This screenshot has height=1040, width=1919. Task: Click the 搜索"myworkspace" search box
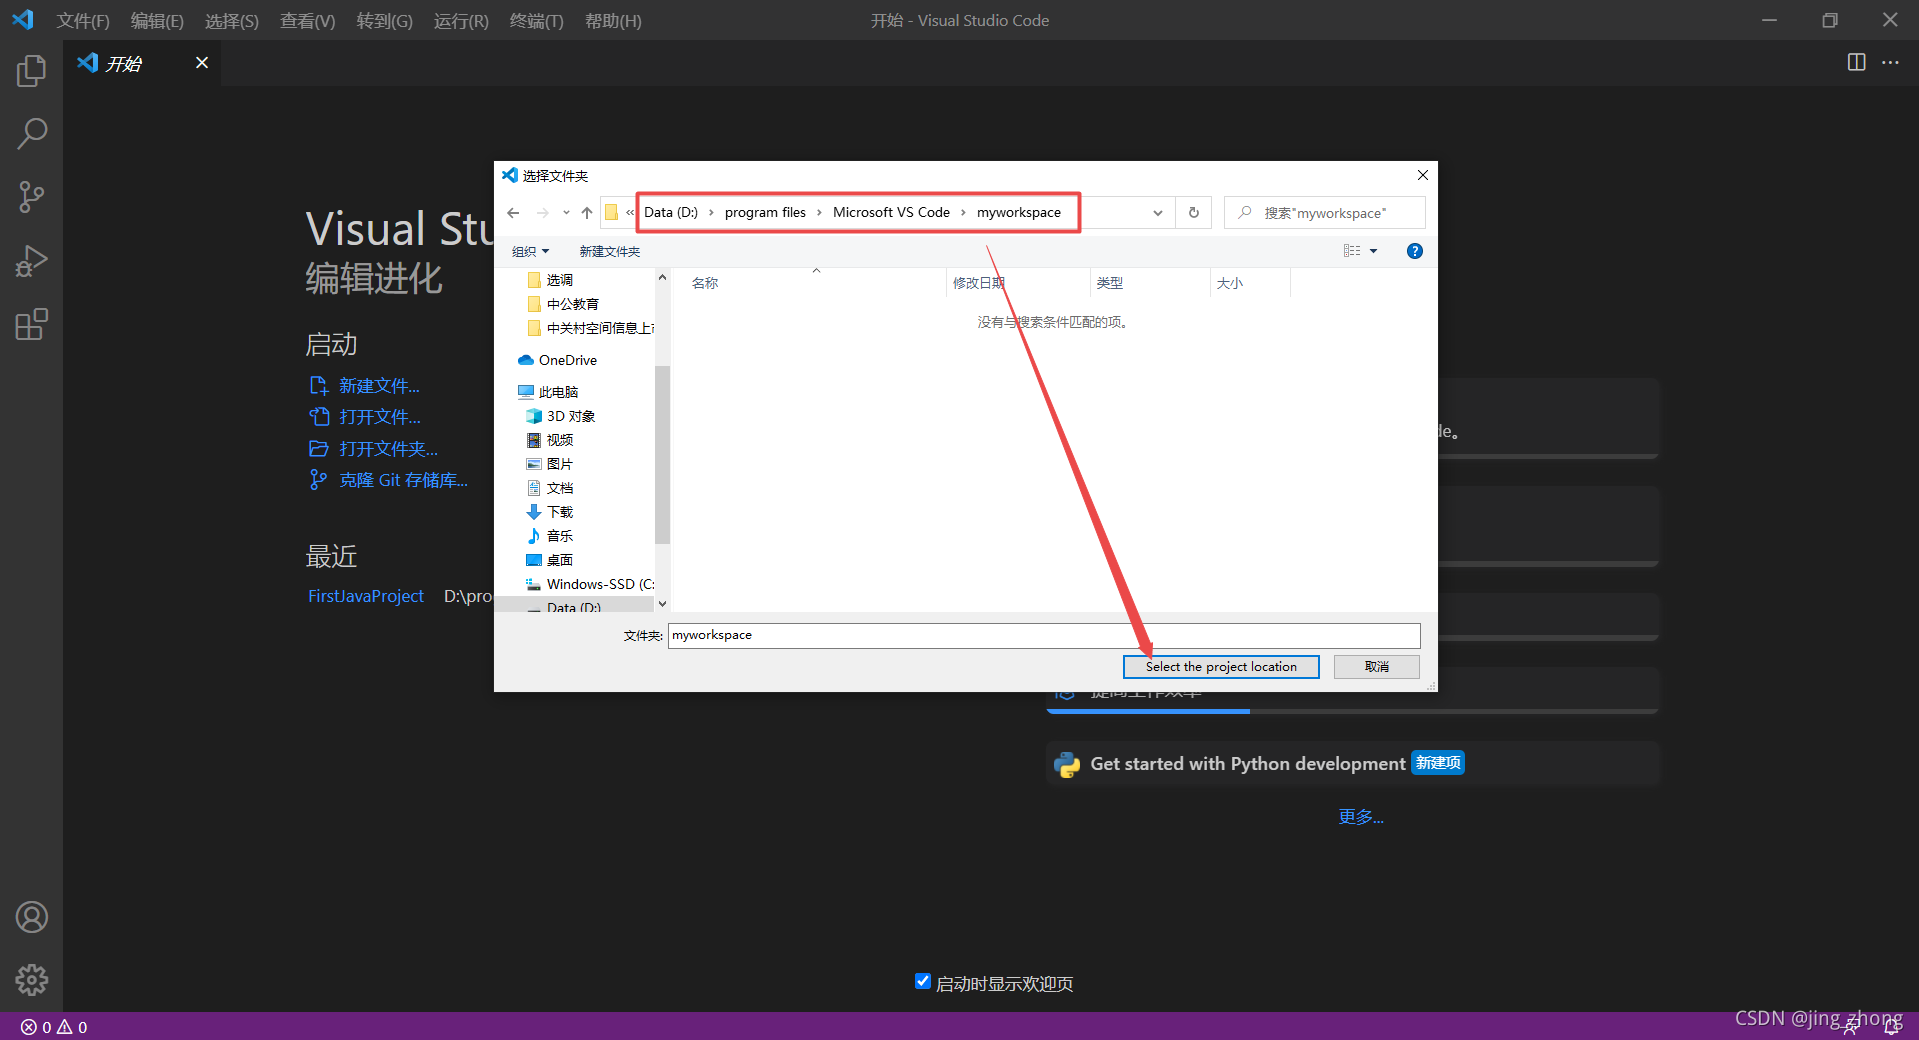pyautogui.click(x=1325, y=213)
